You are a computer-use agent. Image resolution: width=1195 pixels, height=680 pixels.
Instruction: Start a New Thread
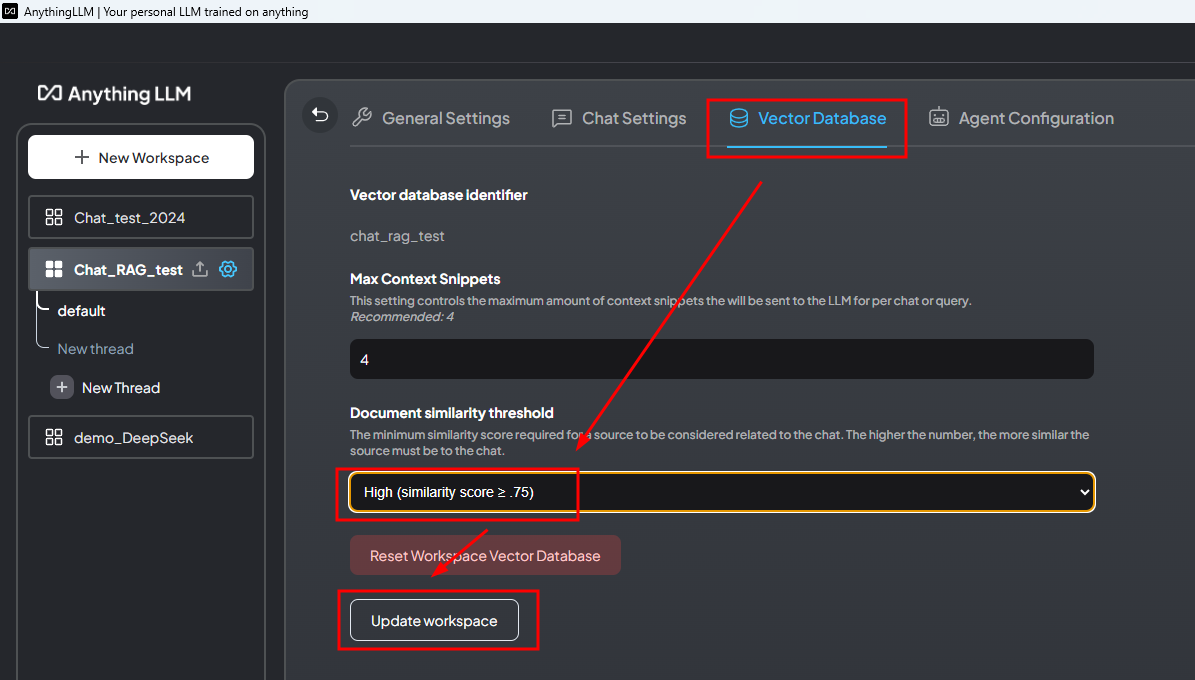[x=105, y=387]
